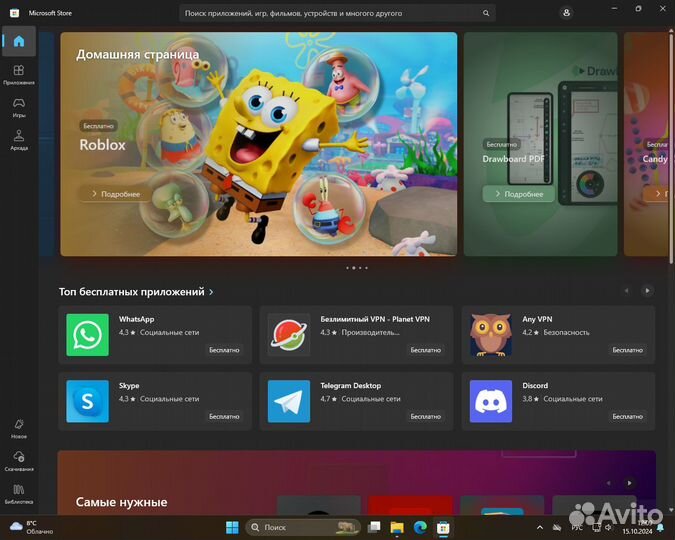
Task: Click Бесплатно button for Planet VPN
Action: [x=426, y=350]
